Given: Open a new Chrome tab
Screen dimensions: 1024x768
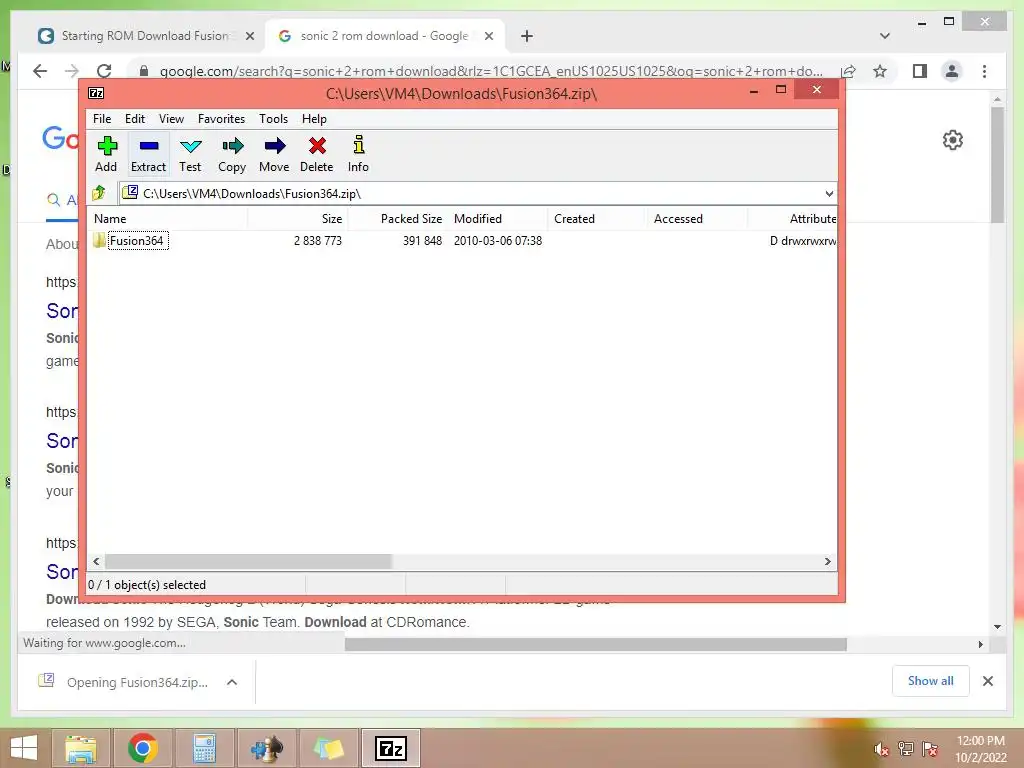Looking at the screenshot, I should [x=527, y=37].
